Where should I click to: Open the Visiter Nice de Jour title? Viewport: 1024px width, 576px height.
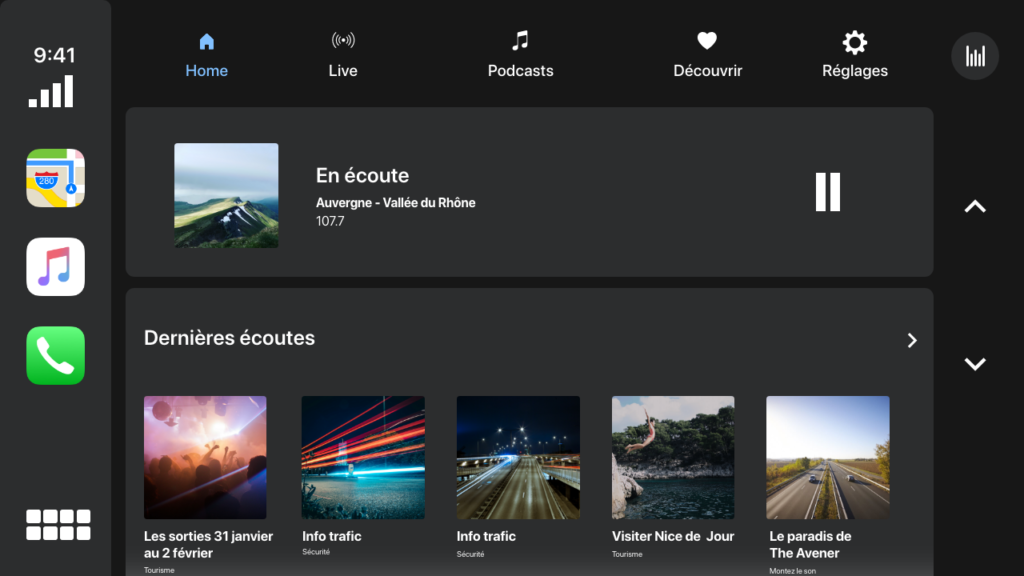(x=672, y=536)
